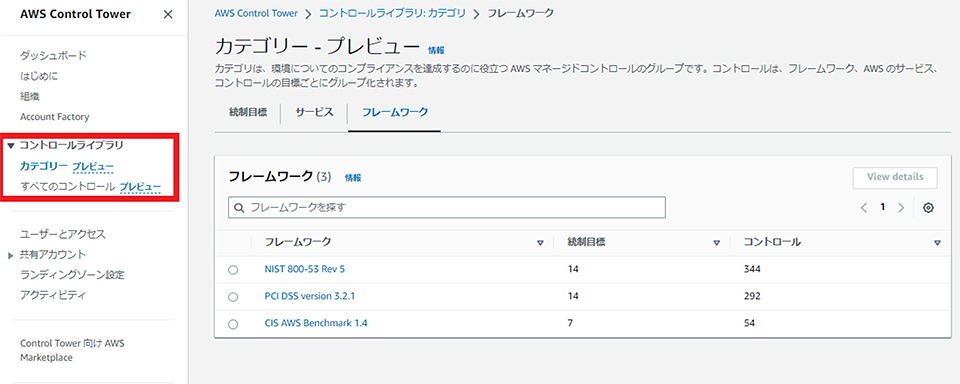Screen dimensions: 960x384
Task: Open ダッシュボード in sidebar
Action: [x=53, y=55]
